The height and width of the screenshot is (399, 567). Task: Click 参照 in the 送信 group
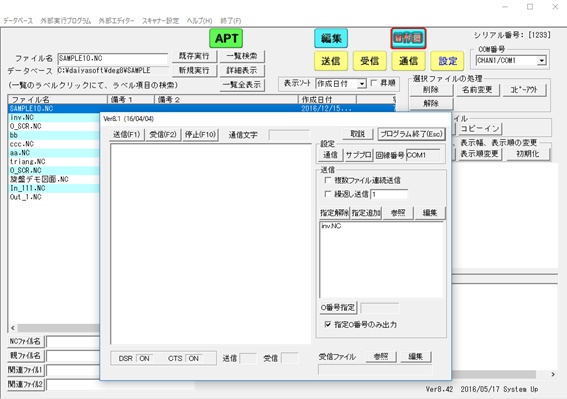pos(398,213)
